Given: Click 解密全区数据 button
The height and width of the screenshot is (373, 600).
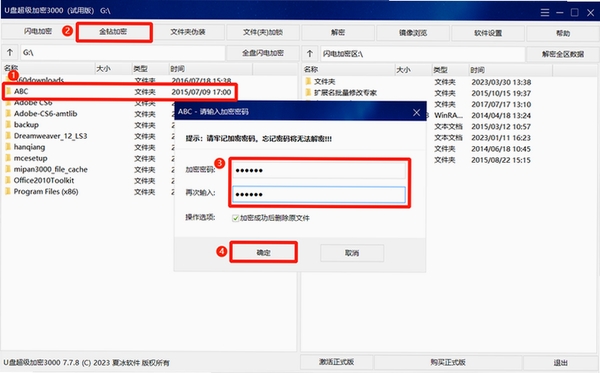Looking at the screenshot, I should tap(563, 54).
